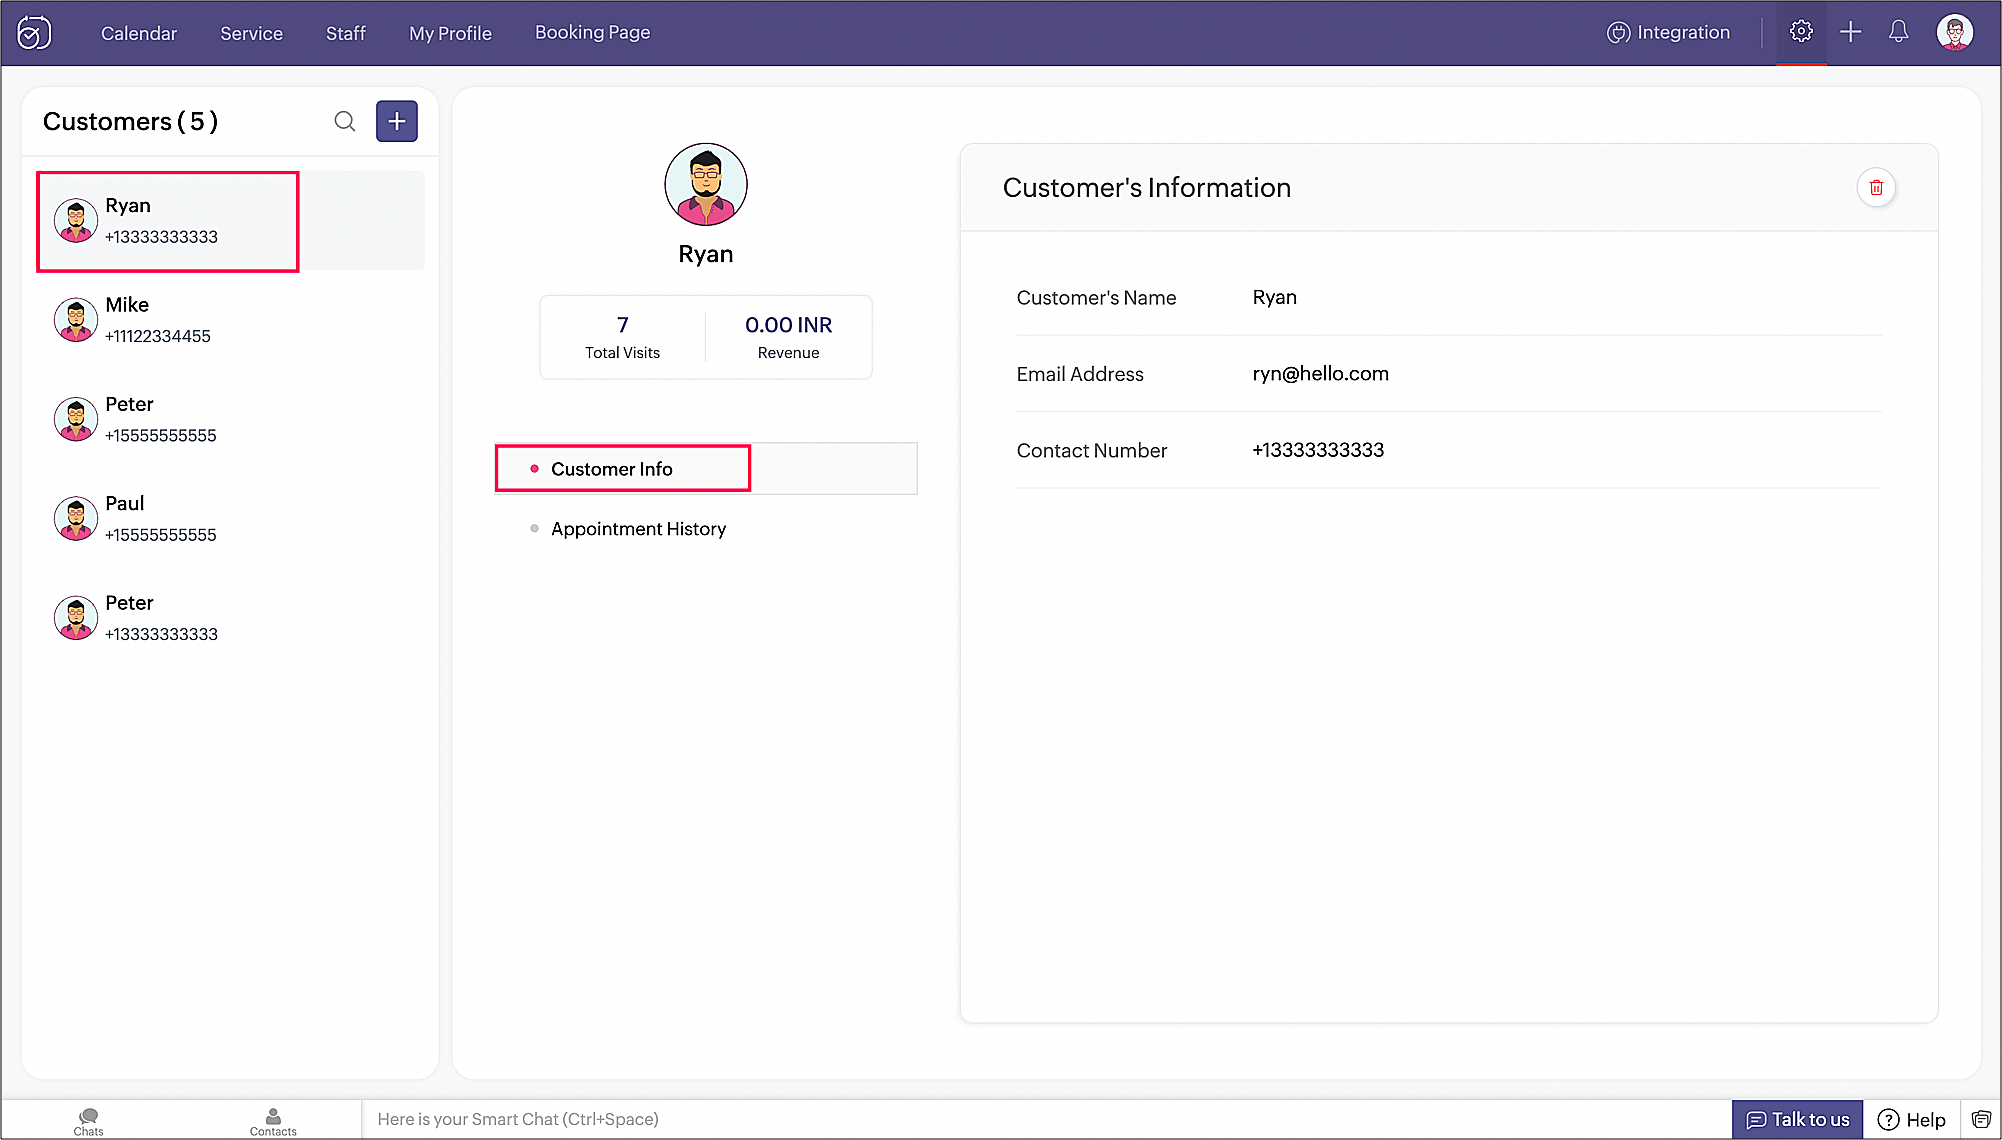Image resolution: width=2002 pixels, height=1140 pixels.
Task: Open the Booking Page menu
Action: point(592,32)
